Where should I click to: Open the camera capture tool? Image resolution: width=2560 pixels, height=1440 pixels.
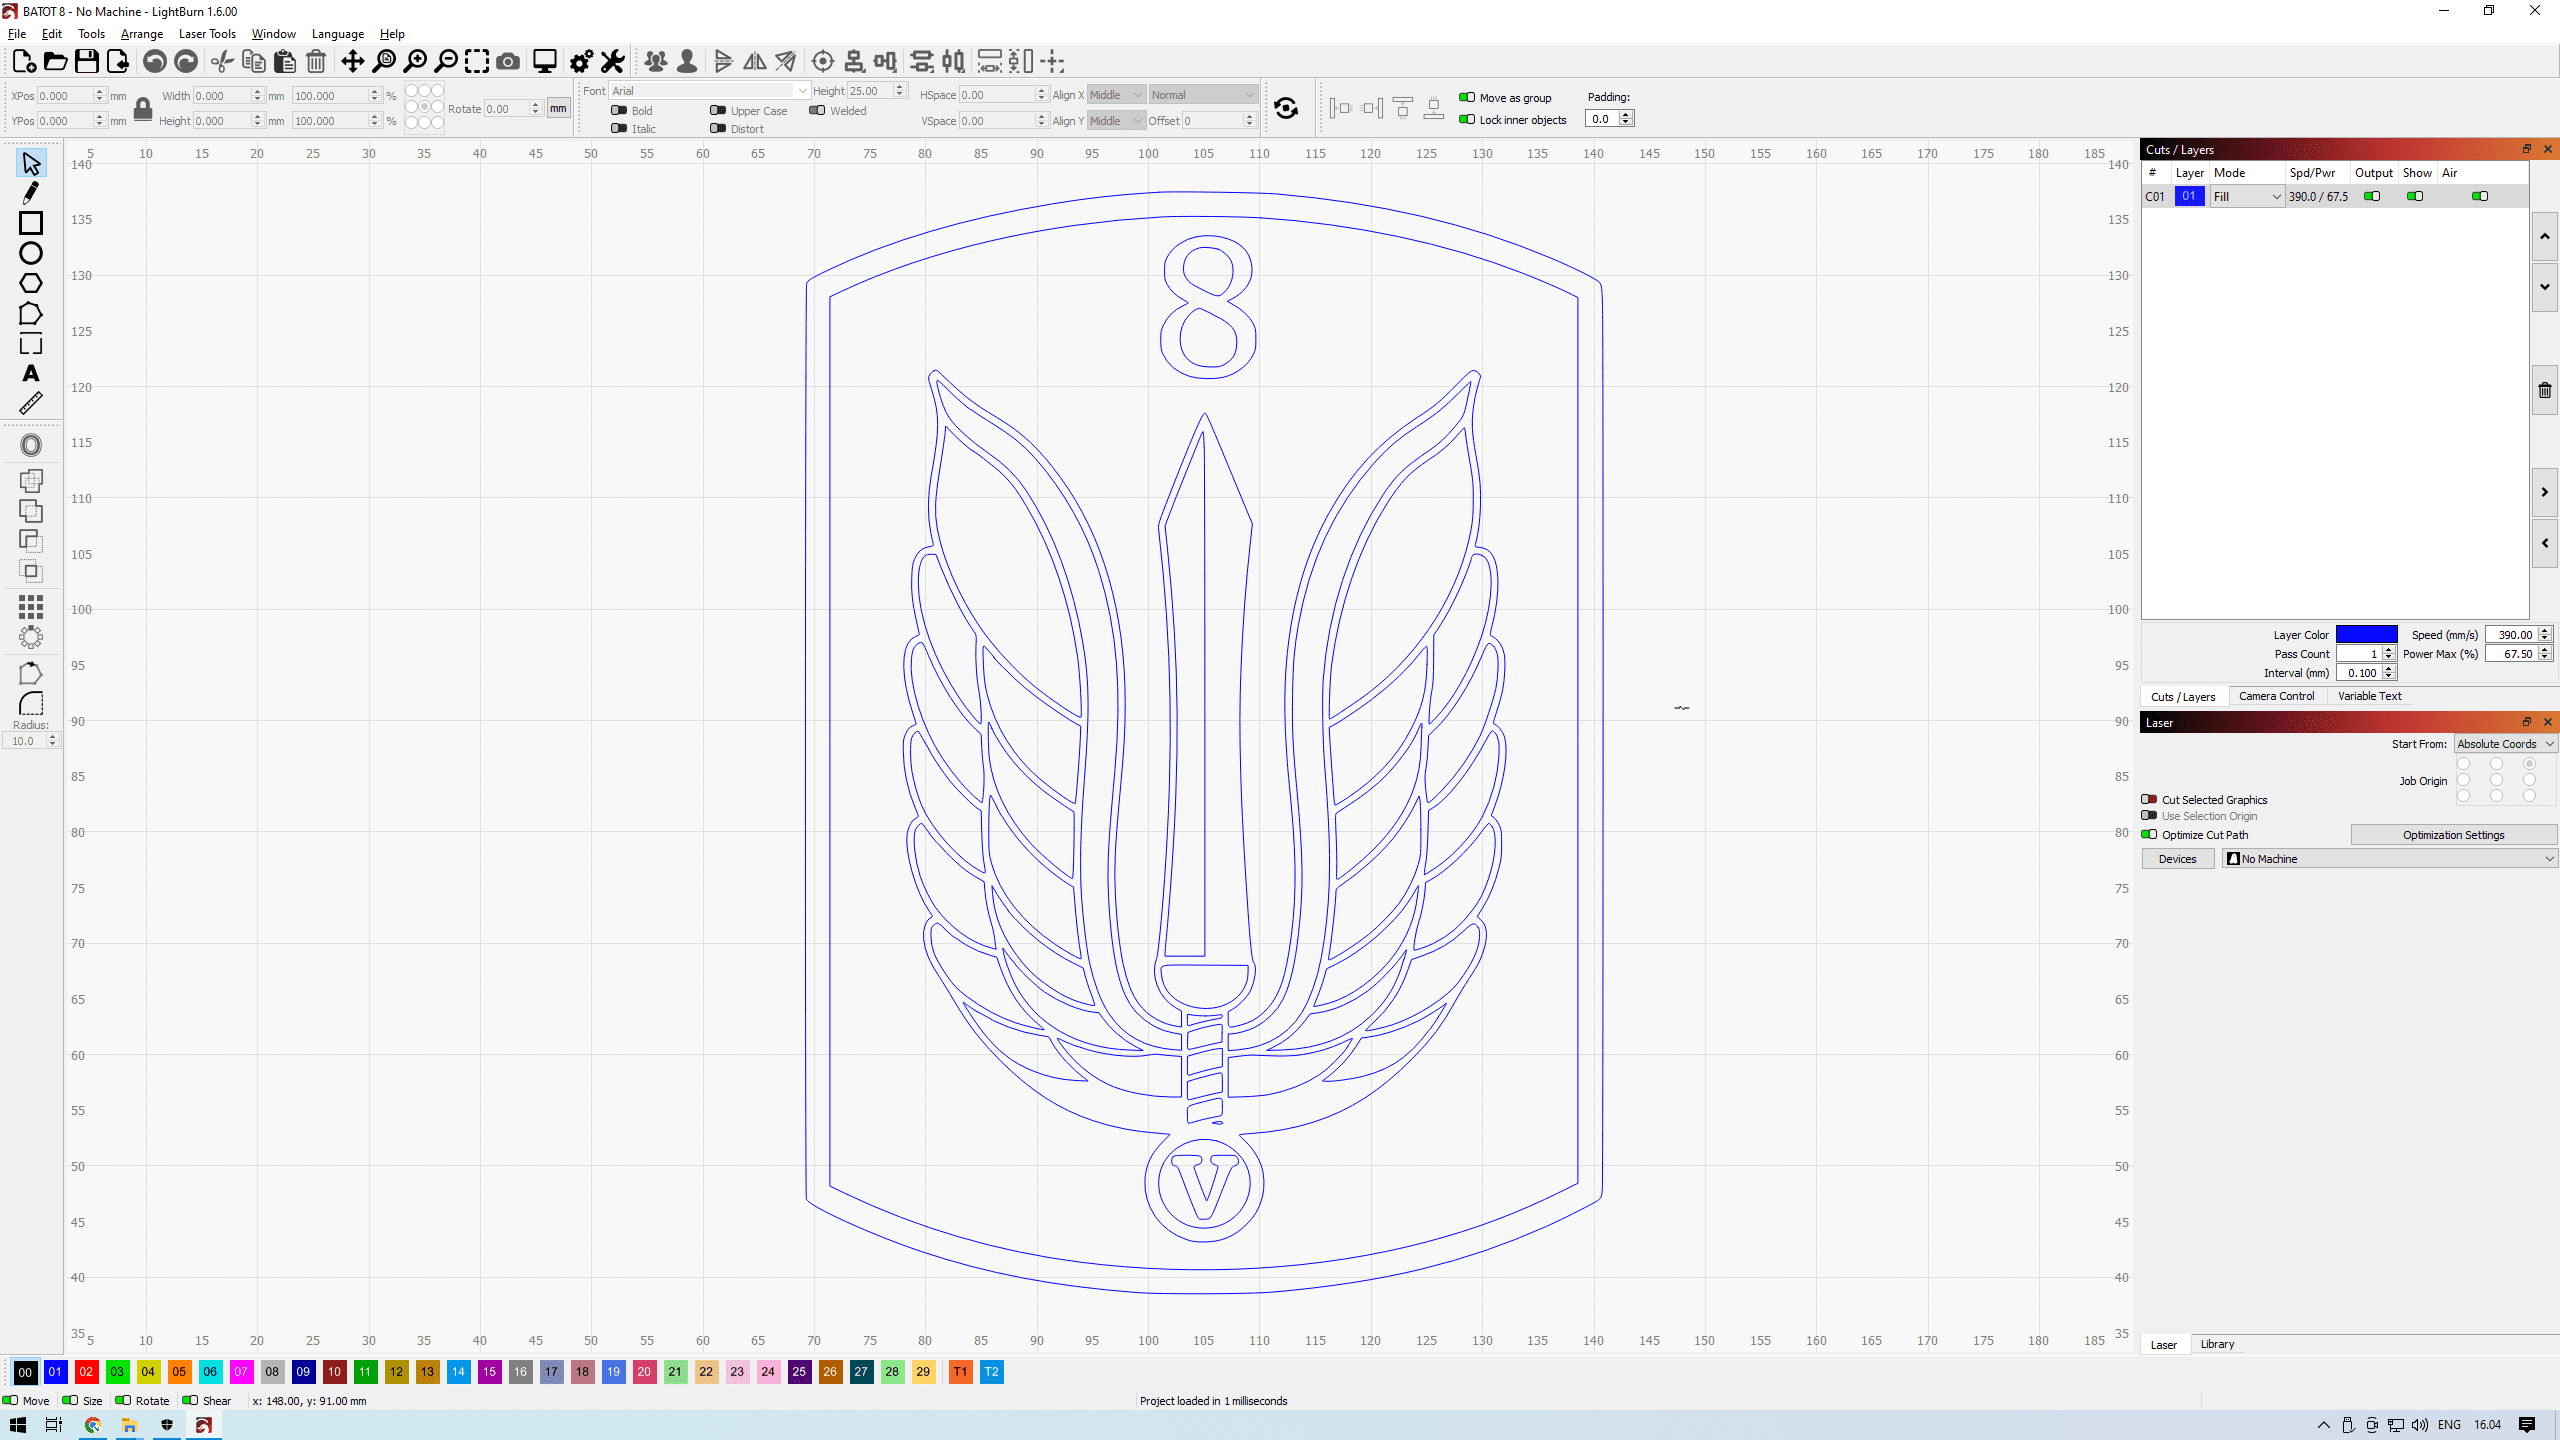pos(508,62)
